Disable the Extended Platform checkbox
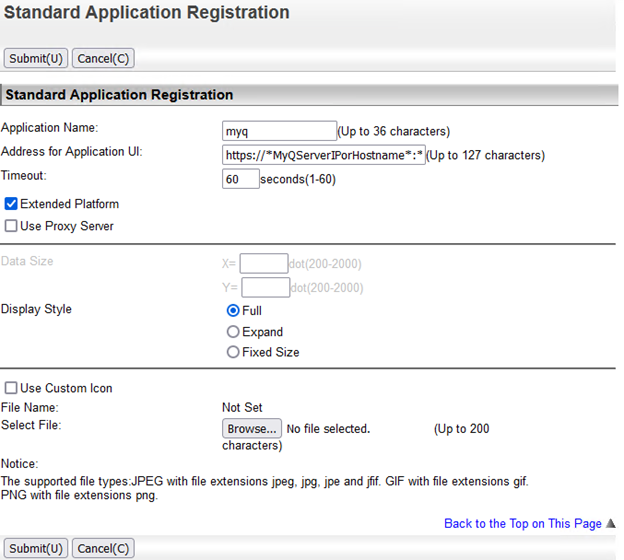 (11, 204)
